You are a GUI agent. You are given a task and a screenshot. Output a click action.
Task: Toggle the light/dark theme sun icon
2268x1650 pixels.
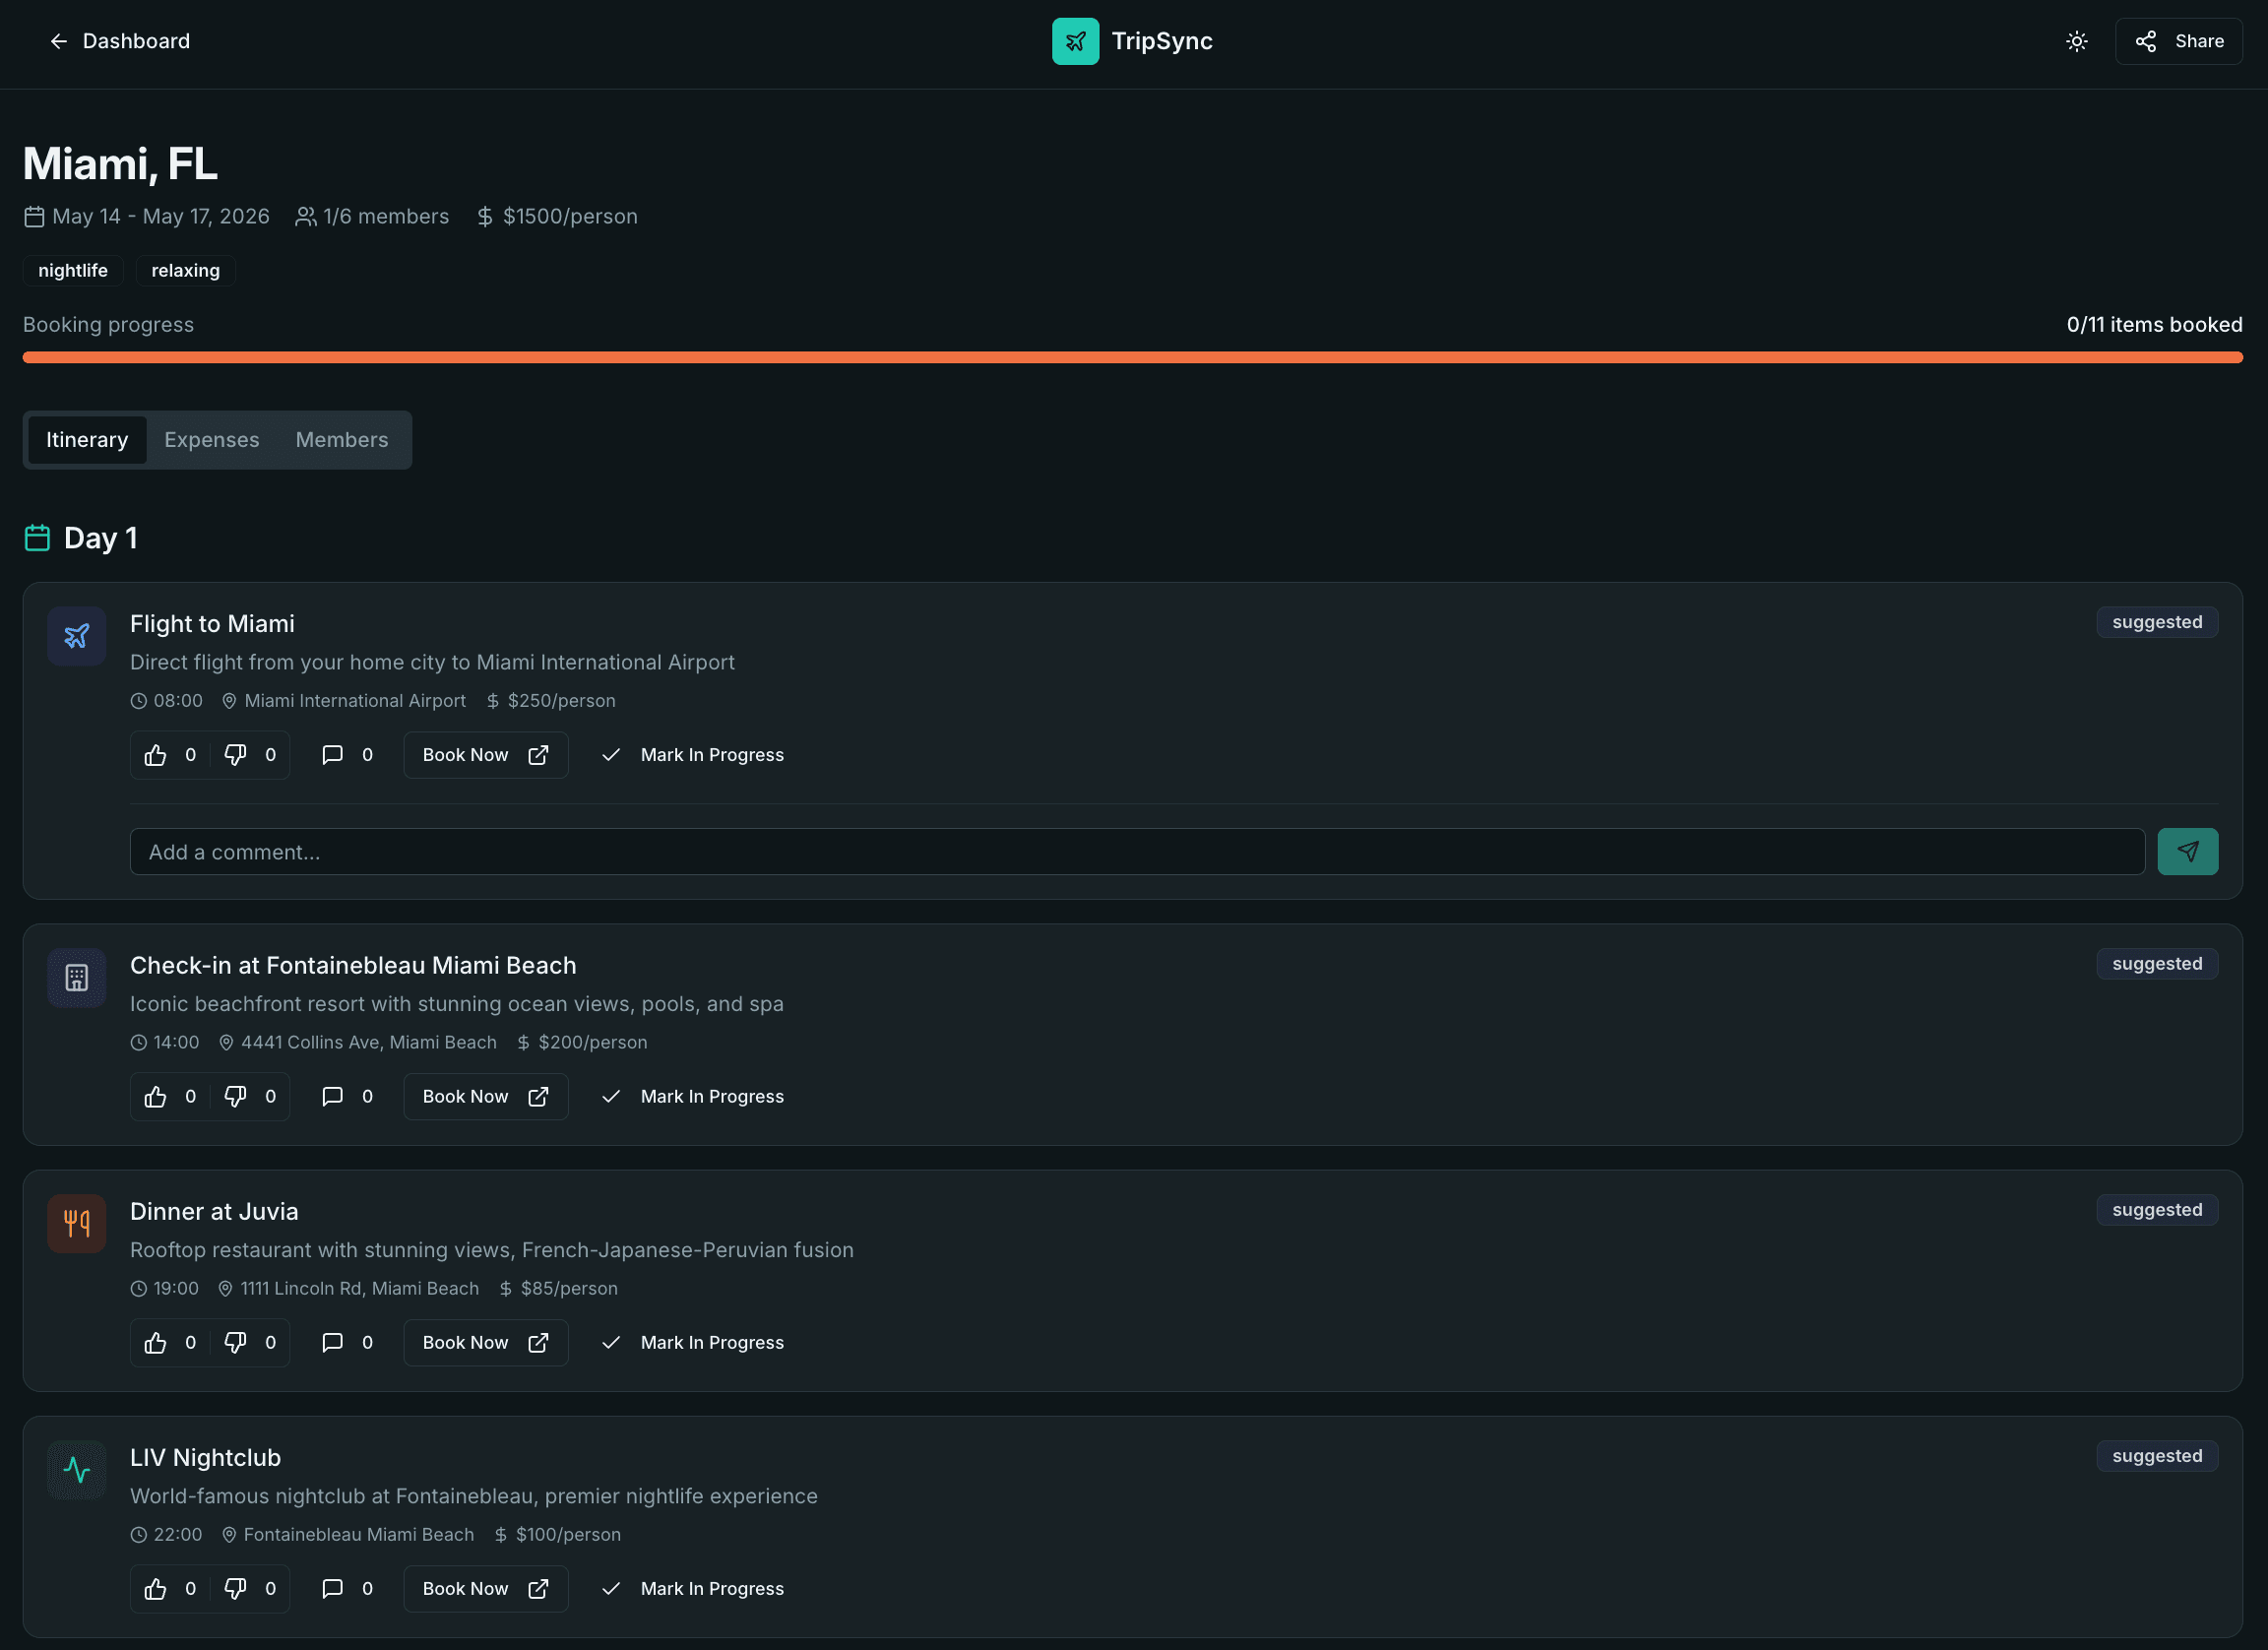[x=2076, y=41]
